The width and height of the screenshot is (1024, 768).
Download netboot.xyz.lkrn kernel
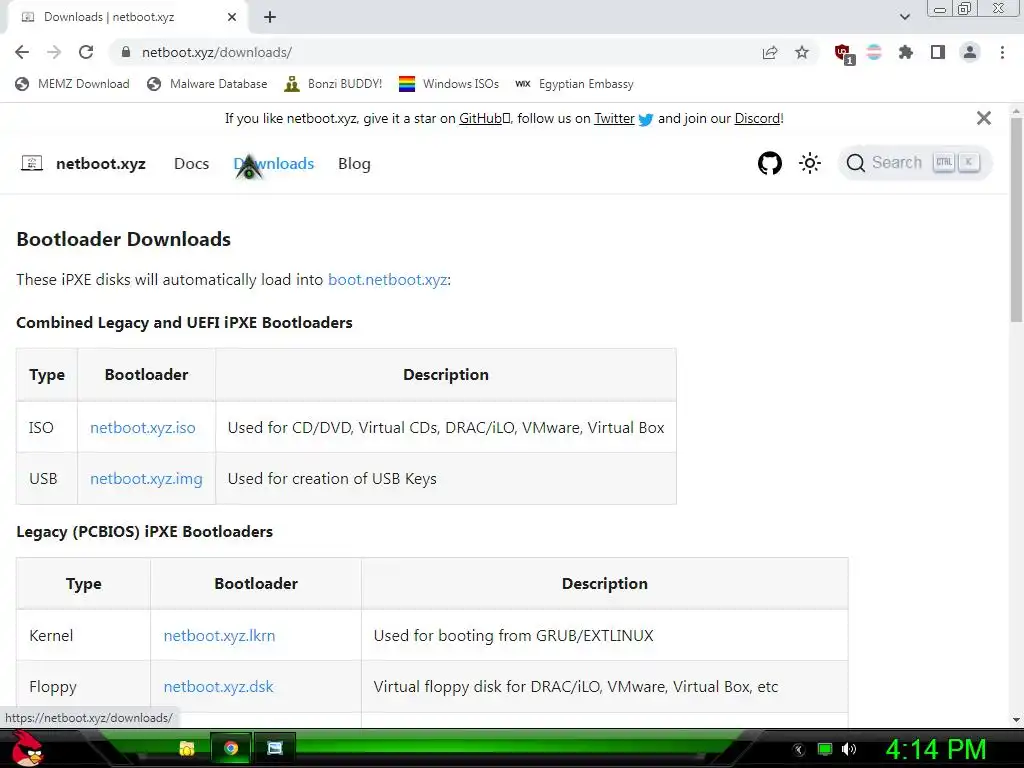click(219, 635)
